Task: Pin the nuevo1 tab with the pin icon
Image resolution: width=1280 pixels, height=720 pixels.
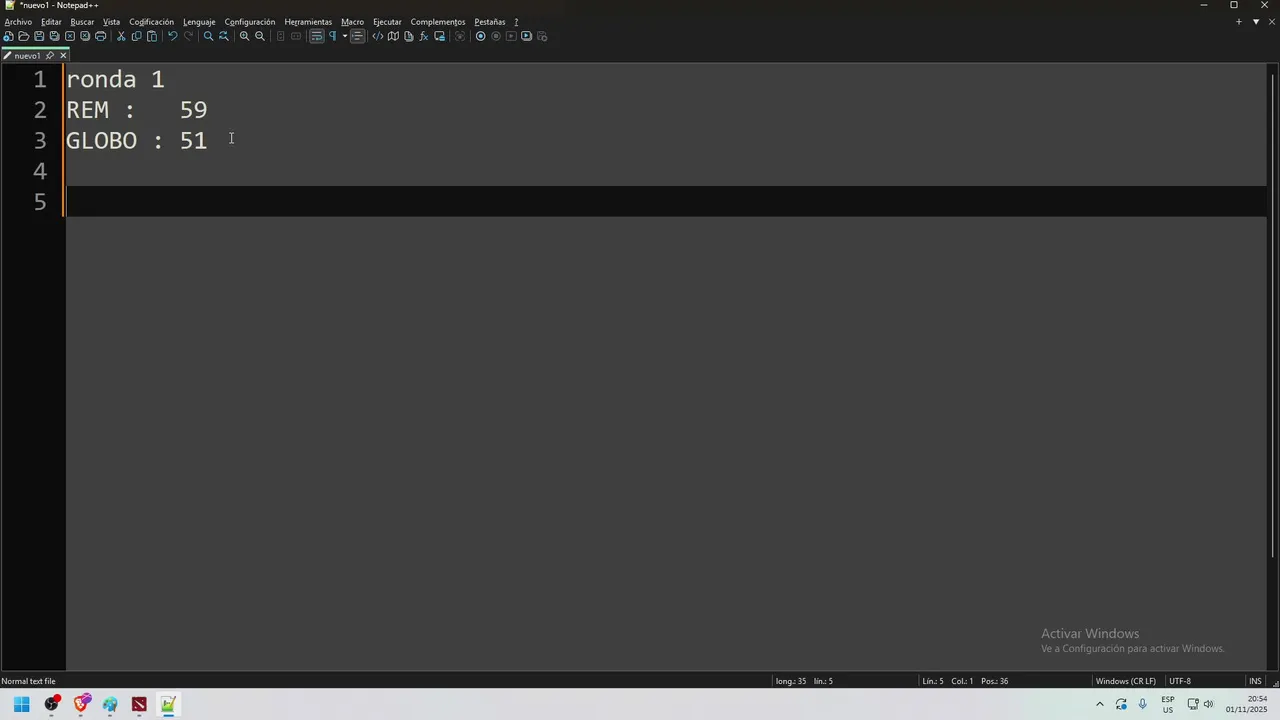Action: (x=49, y=56)
